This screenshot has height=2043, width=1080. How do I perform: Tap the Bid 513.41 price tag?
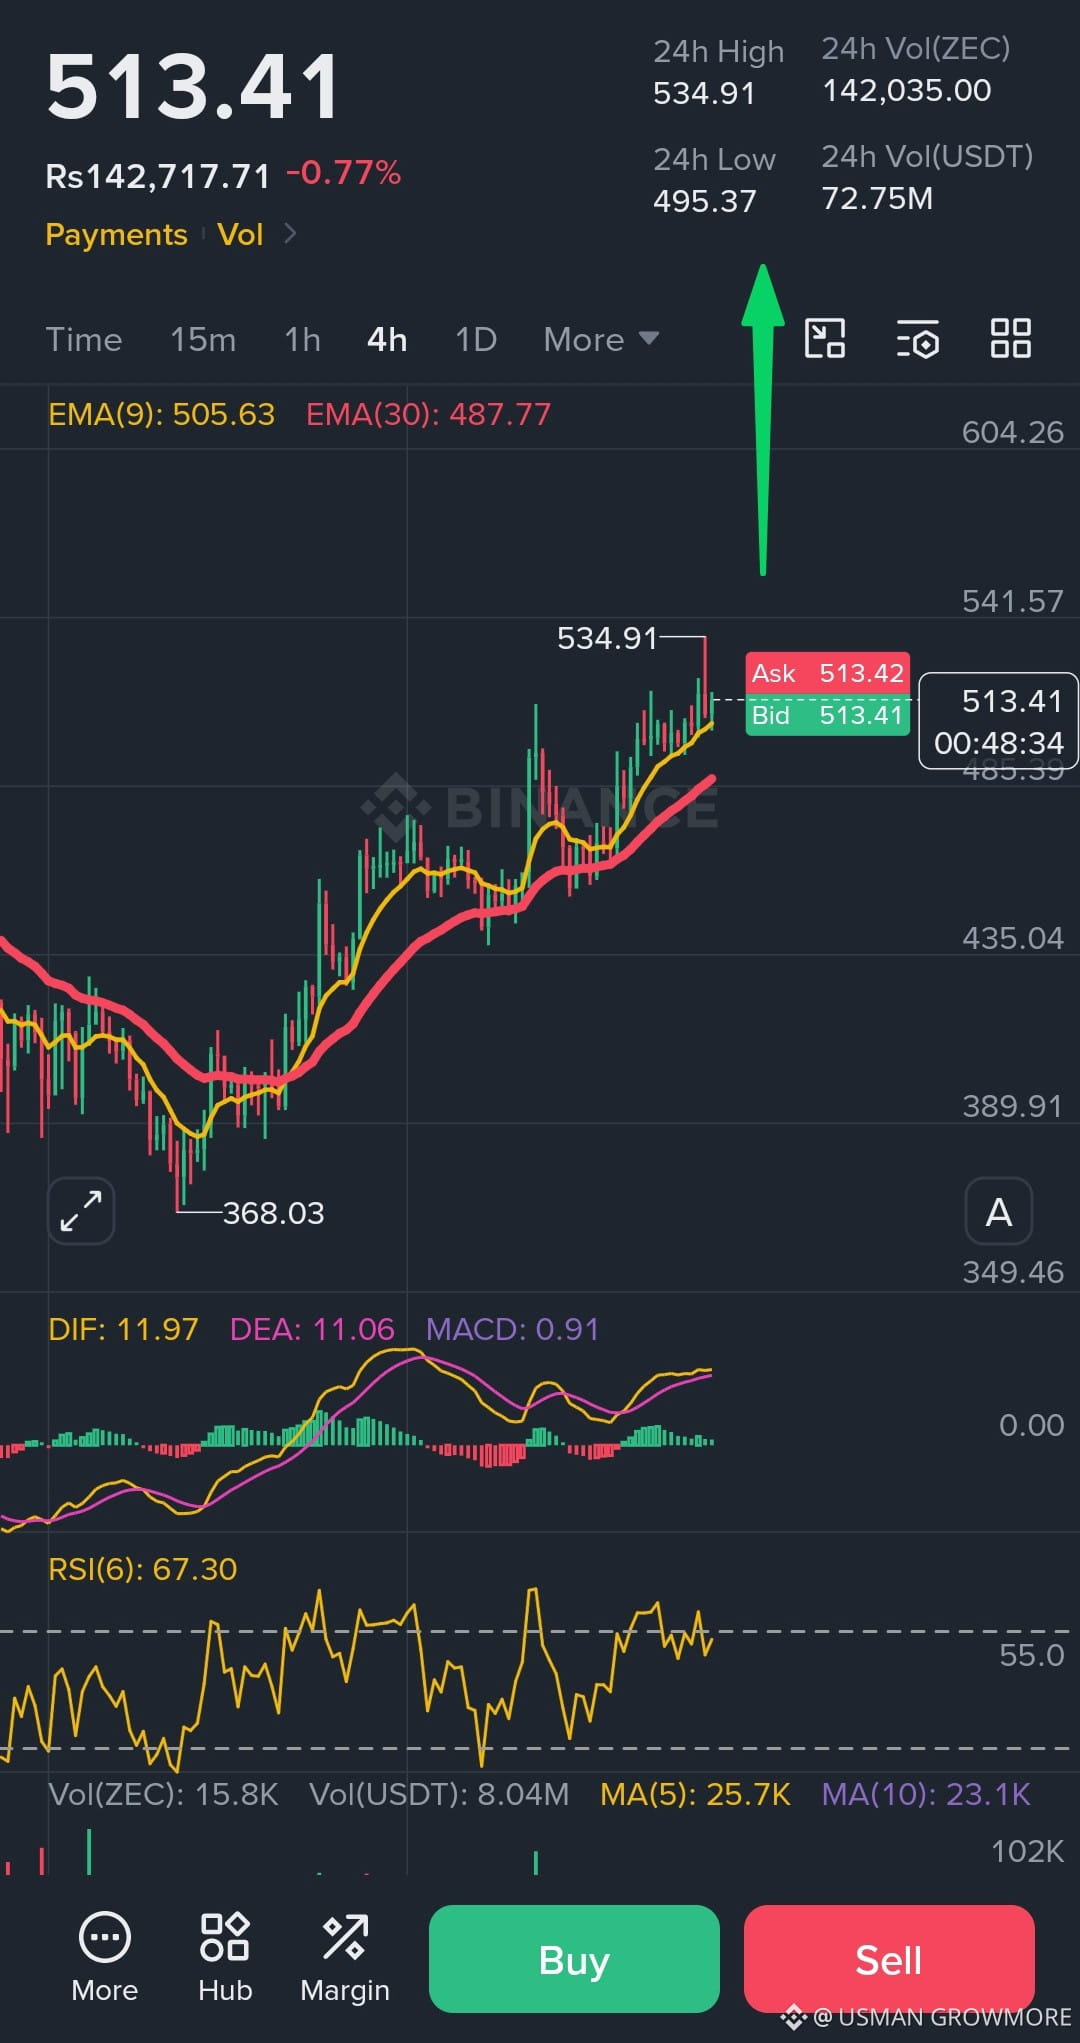coord(828,715)
